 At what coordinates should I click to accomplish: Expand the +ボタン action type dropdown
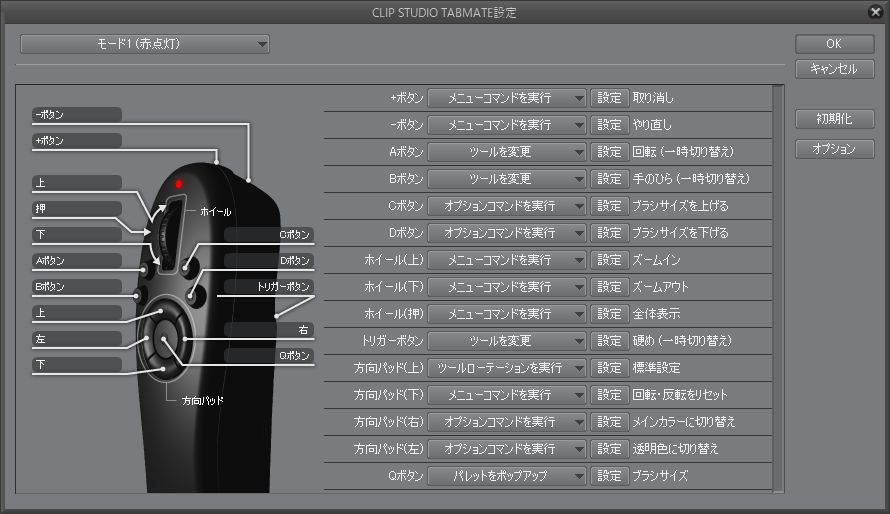(507, 98)
